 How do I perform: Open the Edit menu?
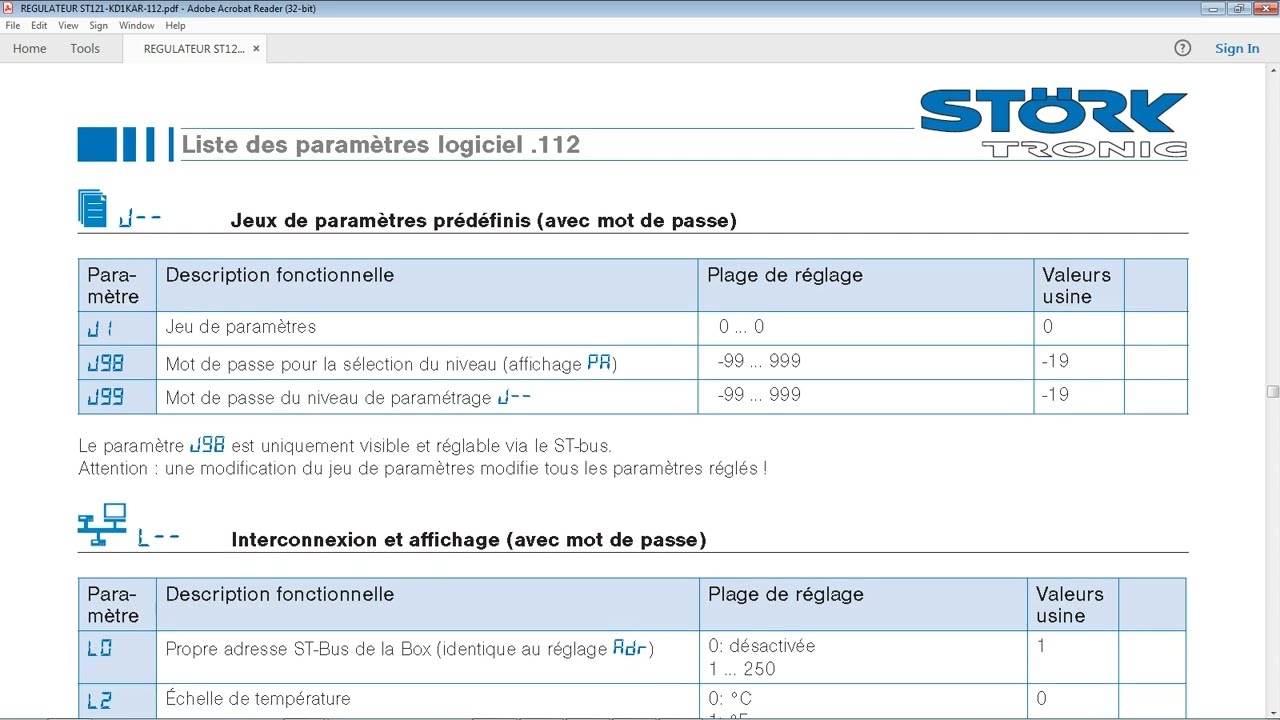[x=39, y=25]
